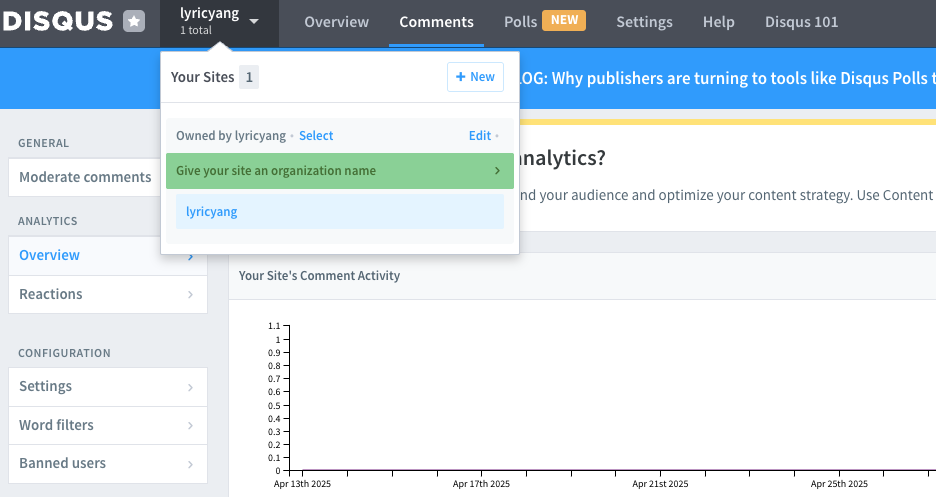This screenshot has width=936, height=497.
Task: Select the lyricyang site entry
Action: (x=340, y=212)
